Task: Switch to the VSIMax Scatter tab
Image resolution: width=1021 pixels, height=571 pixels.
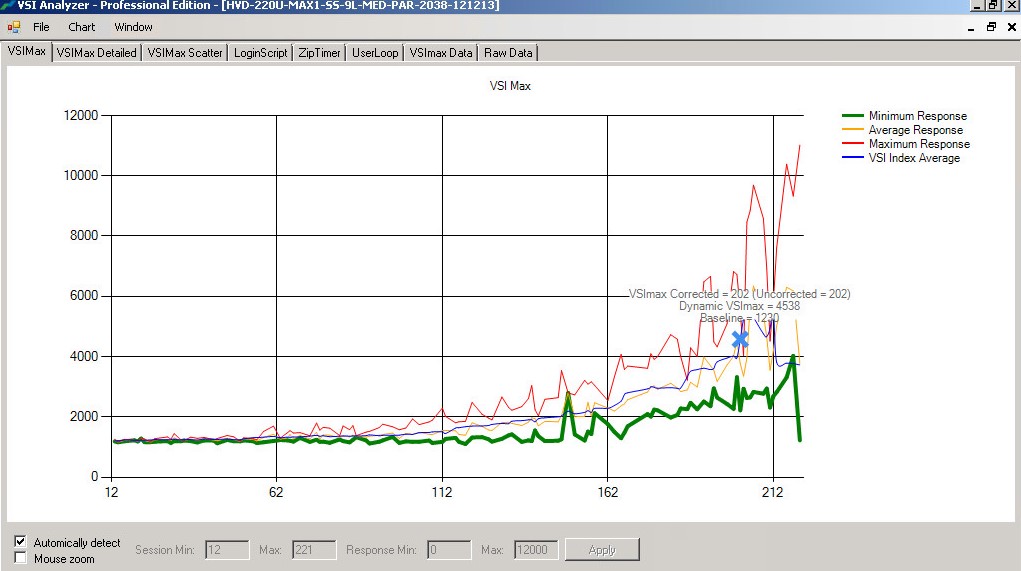Action: [185, 53]
